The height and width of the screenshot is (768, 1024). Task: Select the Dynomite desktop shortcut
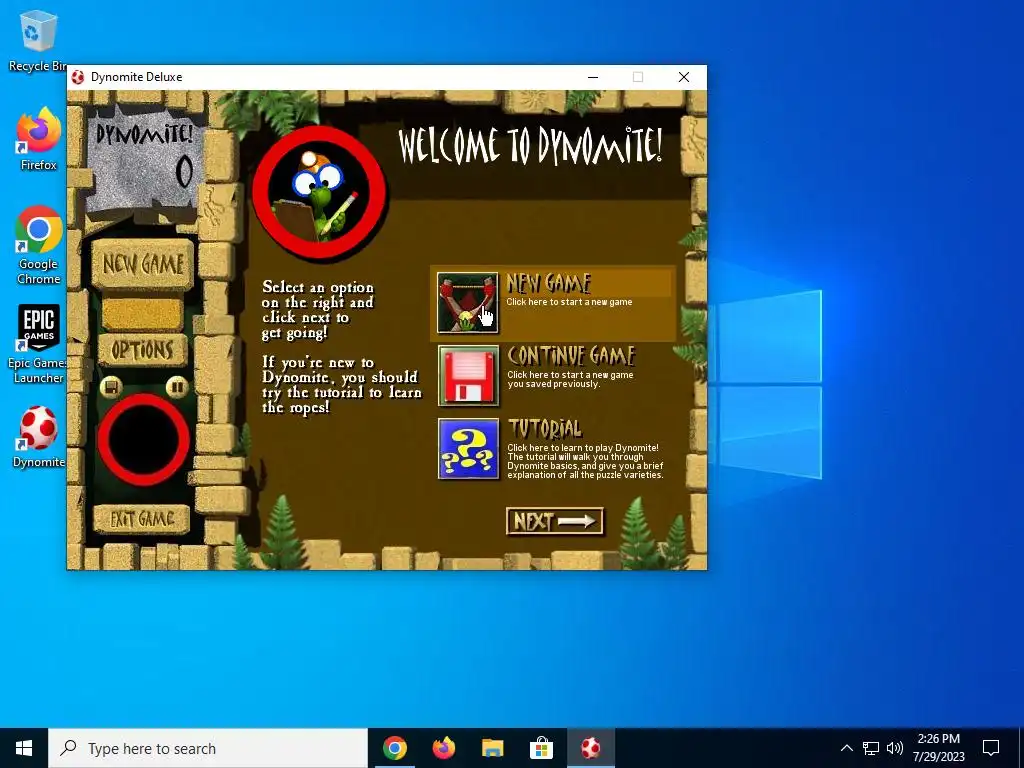coord(39,437)
